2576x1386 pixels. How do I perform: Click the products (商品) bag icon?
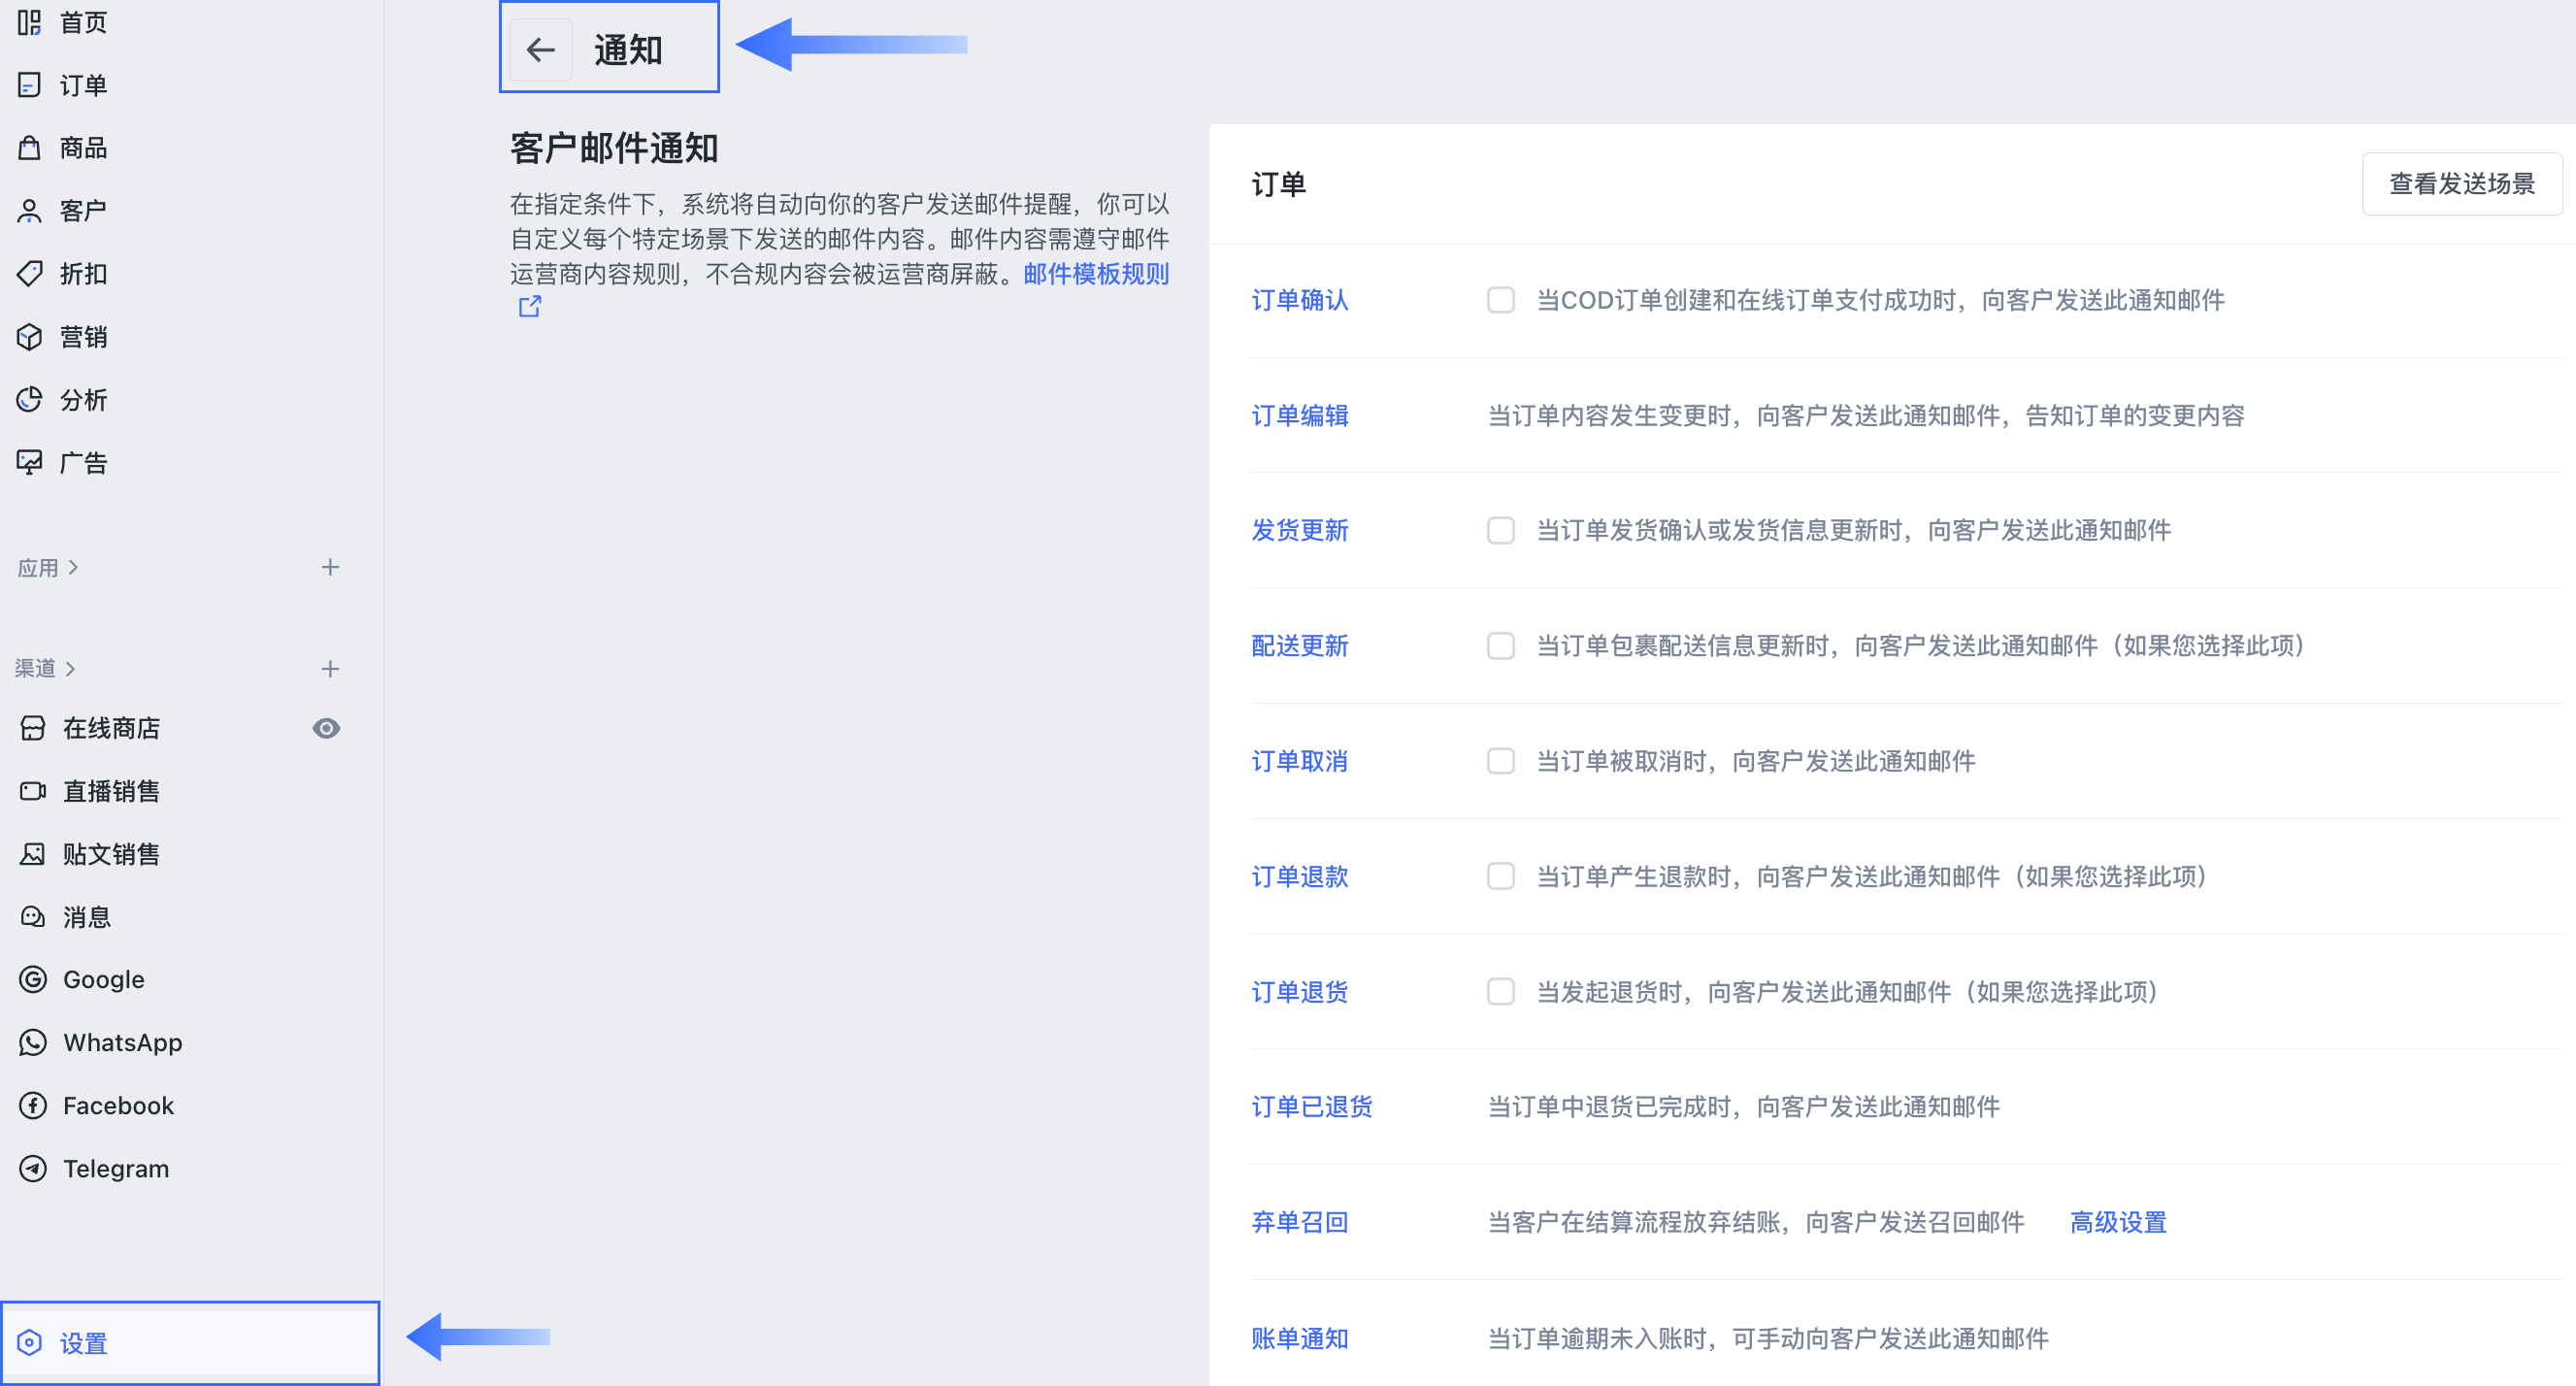(30, 148)
